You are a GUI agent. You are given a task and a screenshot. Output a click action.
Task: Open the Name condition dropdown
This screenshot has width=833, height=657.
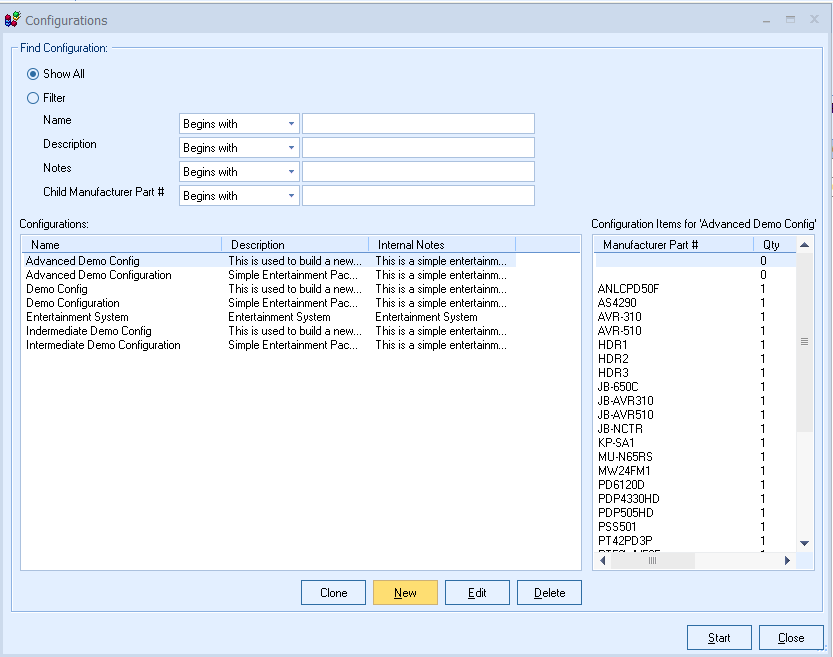[291, 124]
